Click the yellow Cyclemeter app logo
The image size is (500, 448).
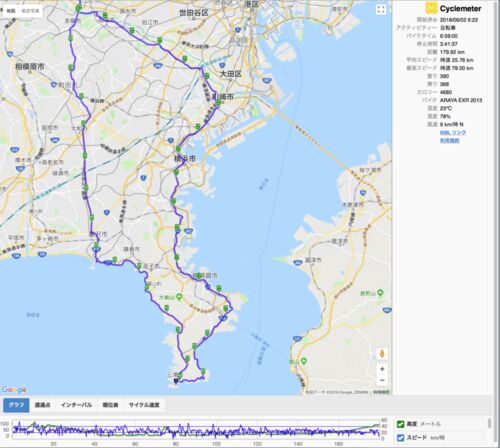tap(431, 8)
